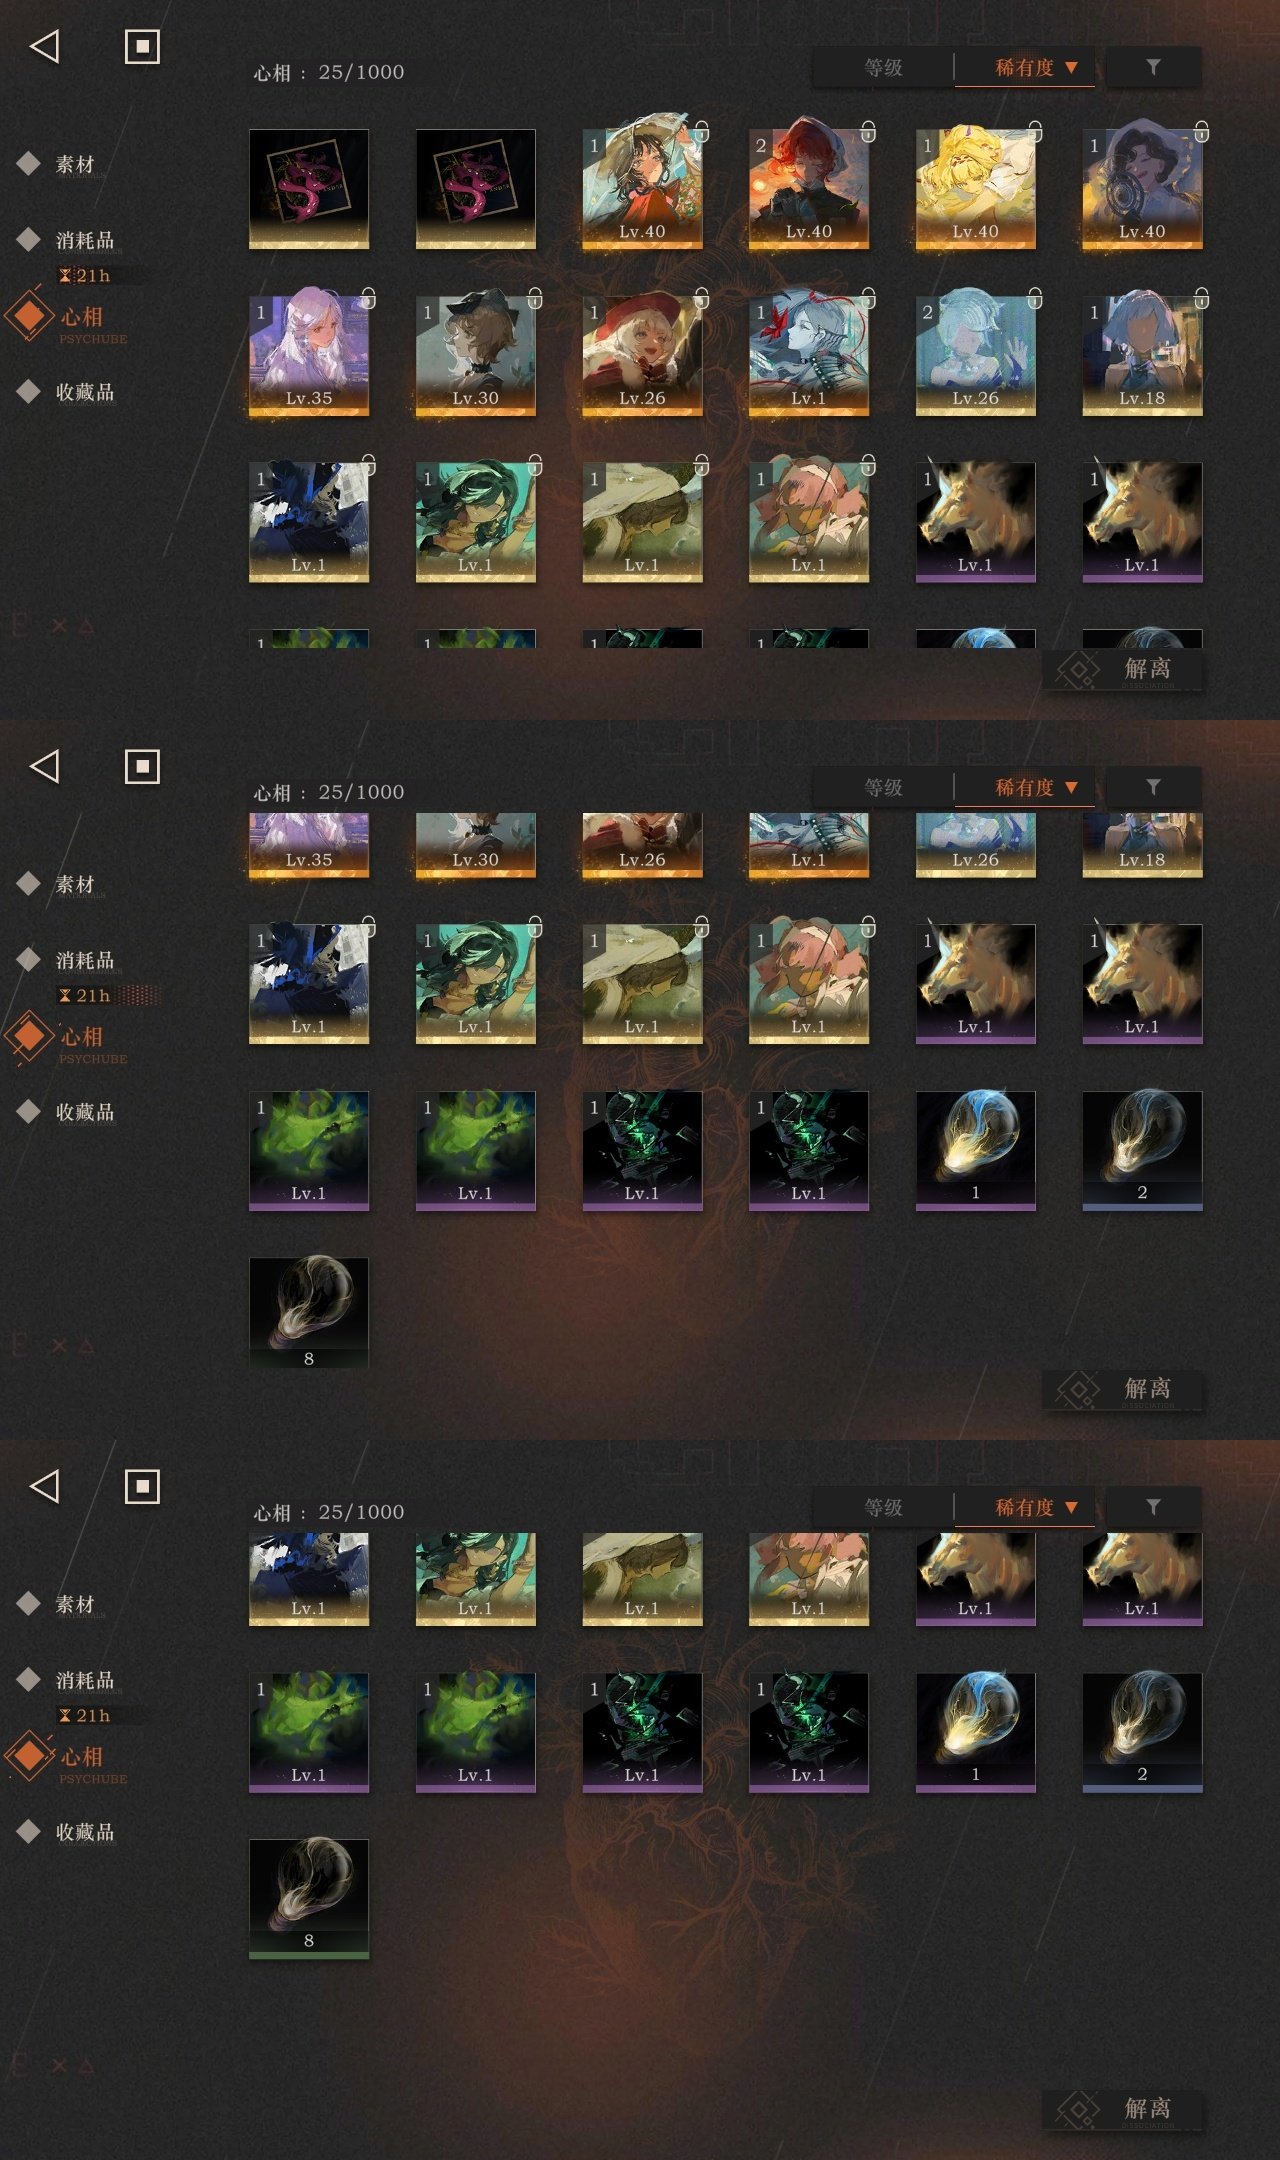Select the Lv.40 red-haired character psychube
This screenshot has width=1280, height=2160.
[x=808, y=188]
